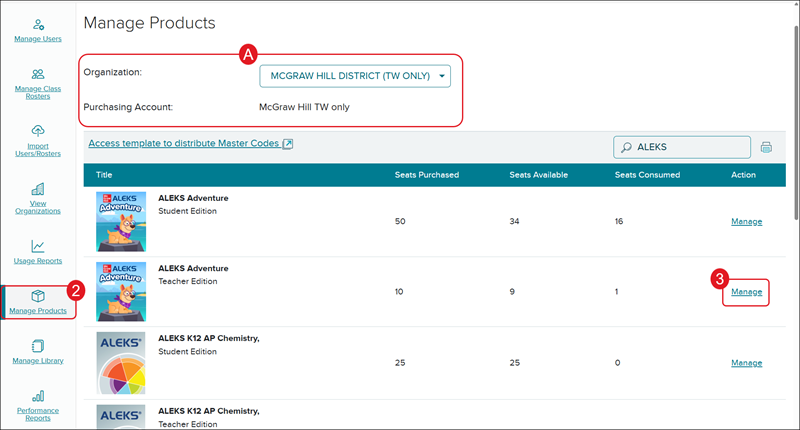Open the Manage Library icon
The height and width of the screenshot is (430, 800).
click(x=38, y=346)
